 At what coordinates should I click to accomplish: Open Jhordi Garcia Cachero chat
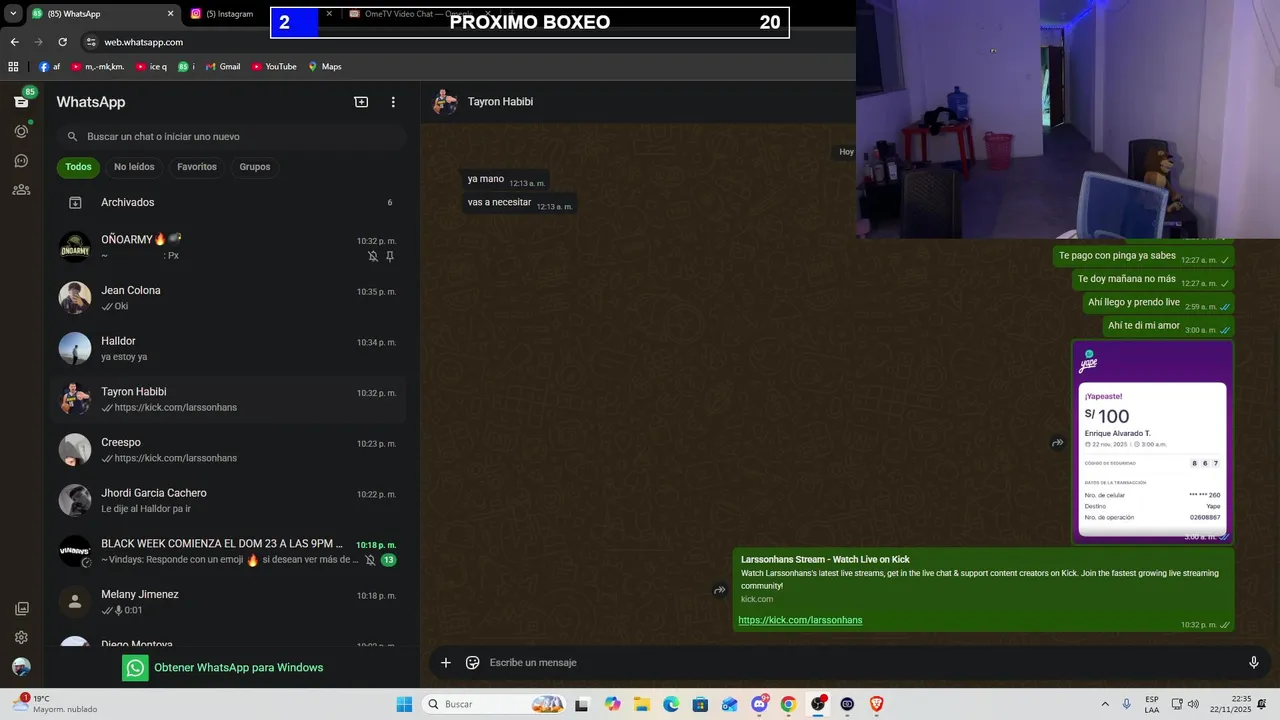232,500
